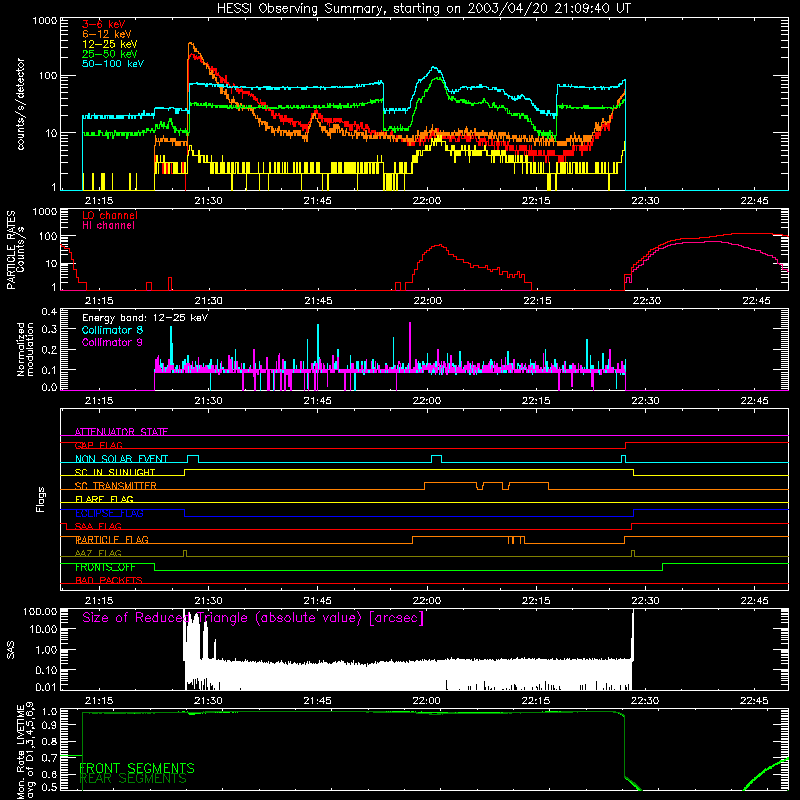Choose the cyan 50-100 keV legend label
This screenshot has height=800, width=800.
113,64
